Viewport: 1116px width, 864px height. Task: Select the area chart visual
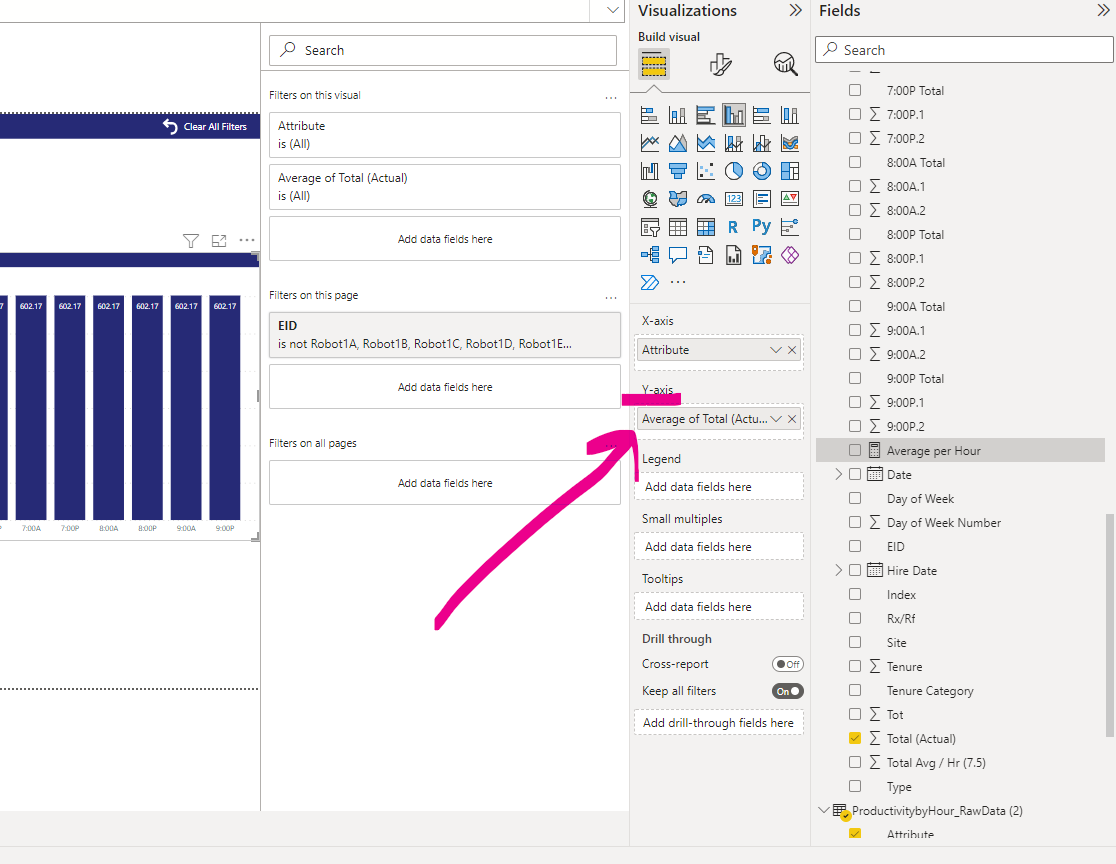coord(678,143)
